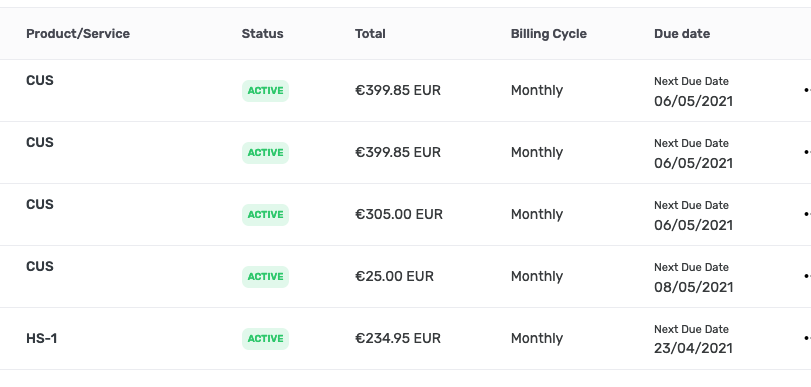811x387 pixels.
Task: Sort table by Total column header
Action: 370,34
